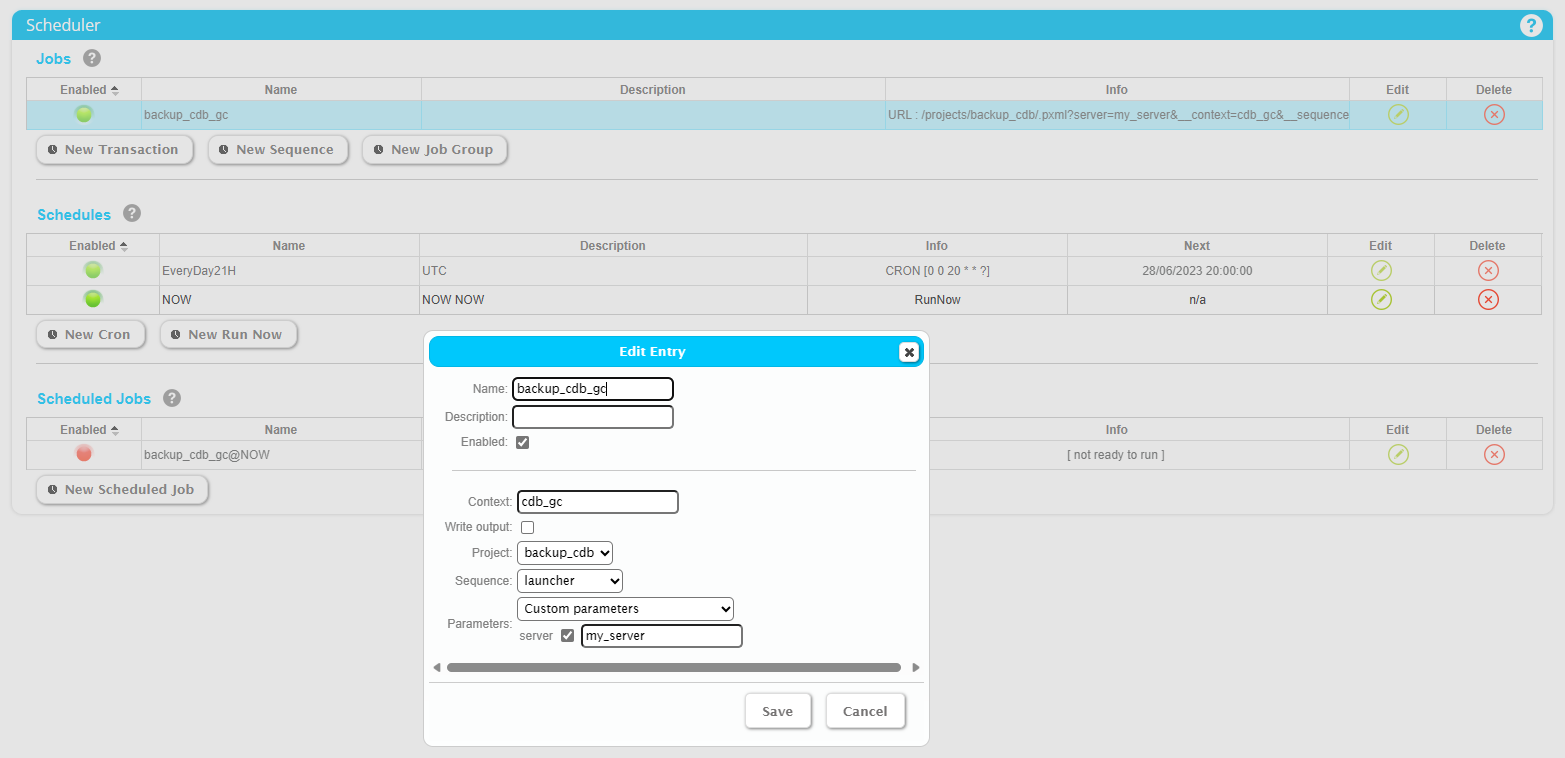The width and height of the screenshot is (1565, 758).
Task: Click the edit pencil icon for backup_cdb_gc job
Action: click(1397, 115)
